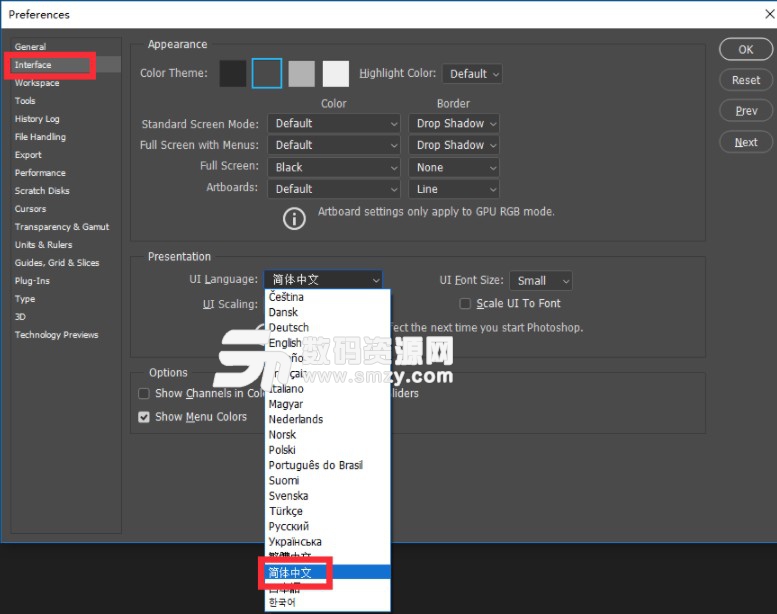
Task: Click the artboard info icon
Action: pyautogui.click(x=294, y=219)
